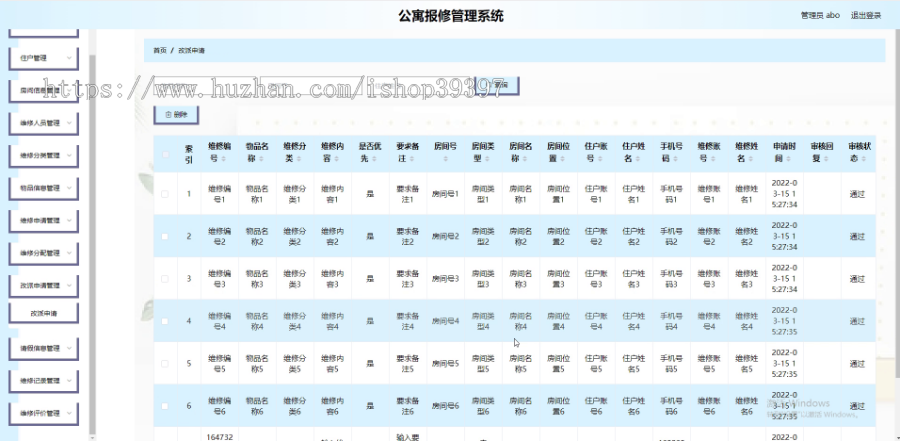This screenshot has height=441, width=900.
Task: Expand the 维修分配管理 sidebar menu
Action: [x=44, y=253]
